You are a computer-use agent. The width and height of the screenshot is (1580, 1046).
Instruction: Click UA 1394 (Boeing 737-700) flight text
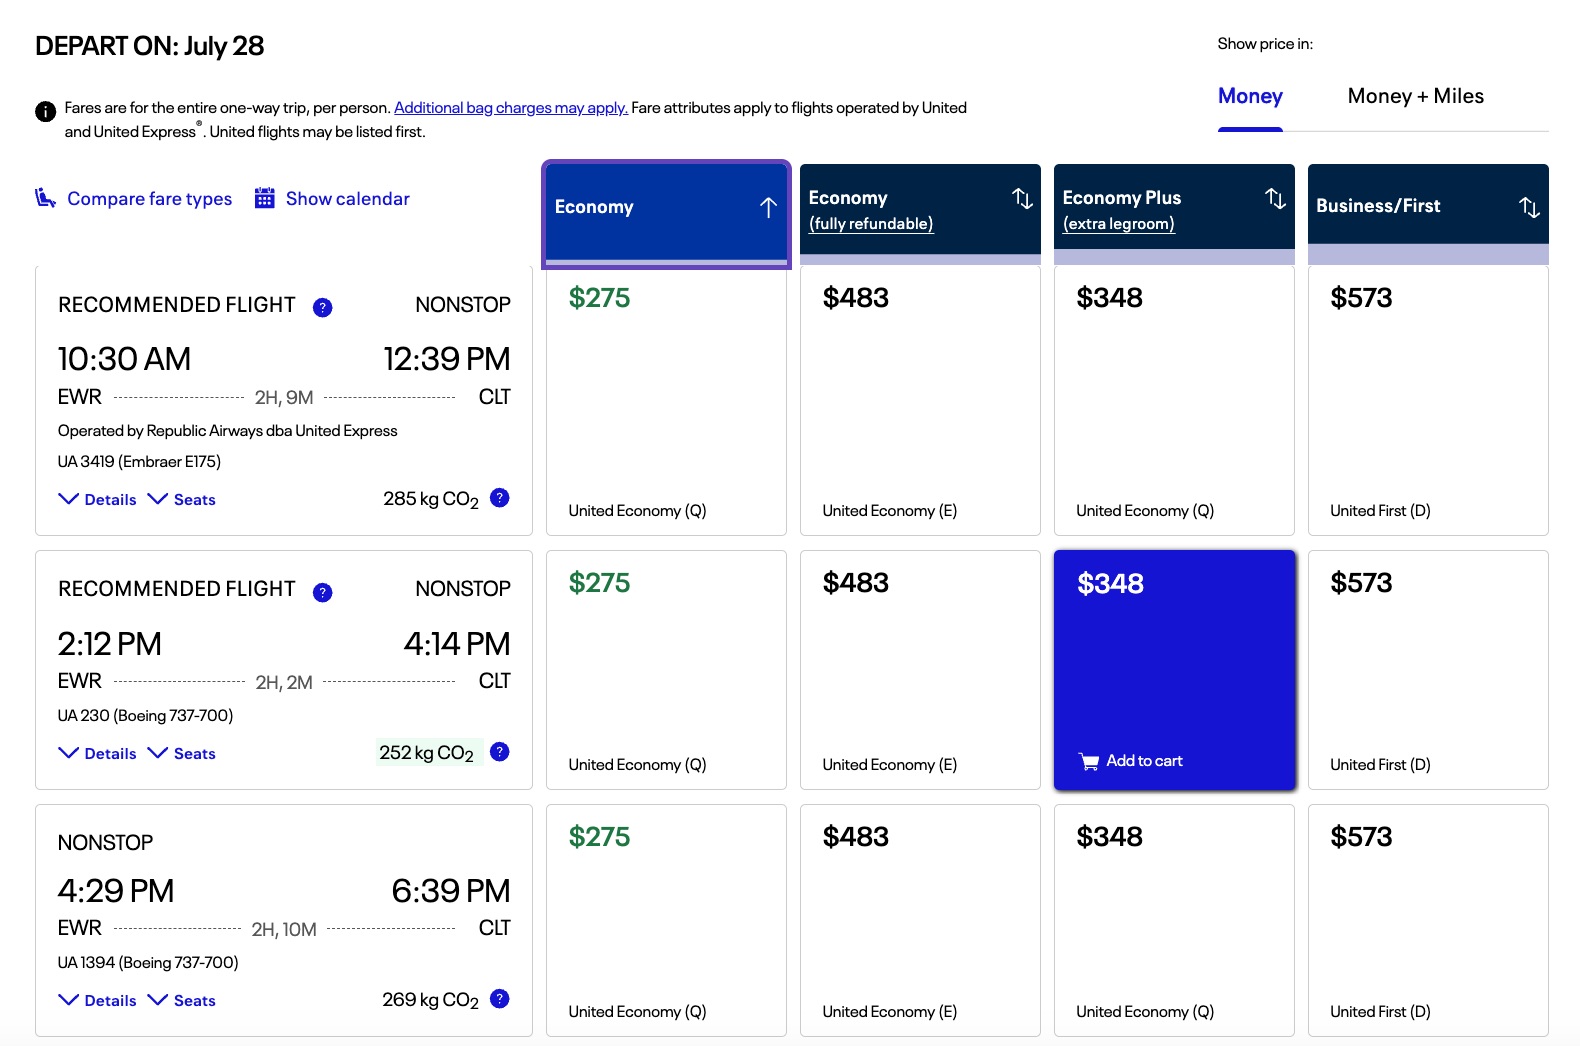click(148, 962)
